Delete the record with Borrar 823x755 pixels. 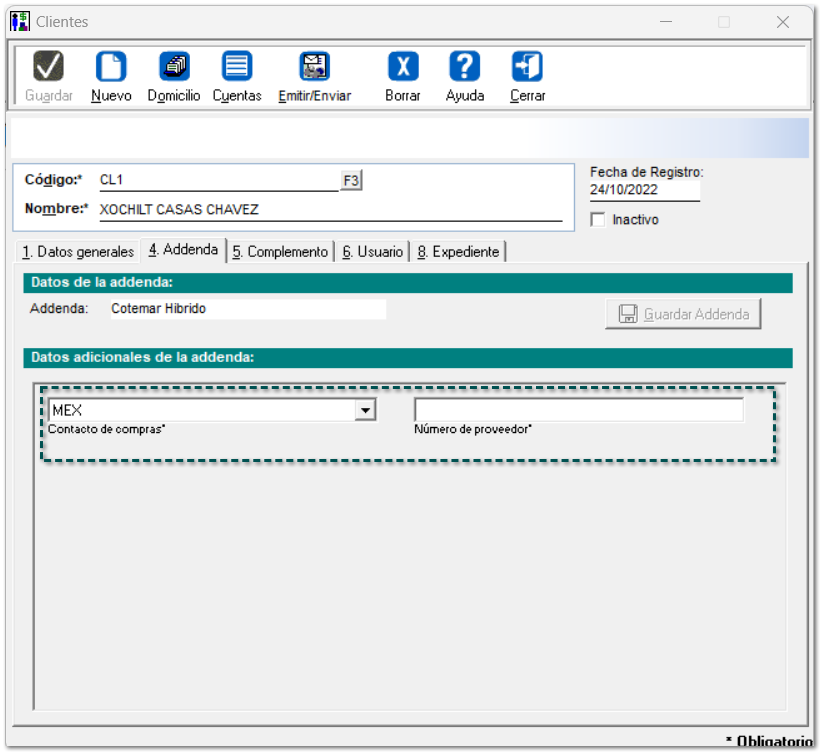[x=402, y=67]
